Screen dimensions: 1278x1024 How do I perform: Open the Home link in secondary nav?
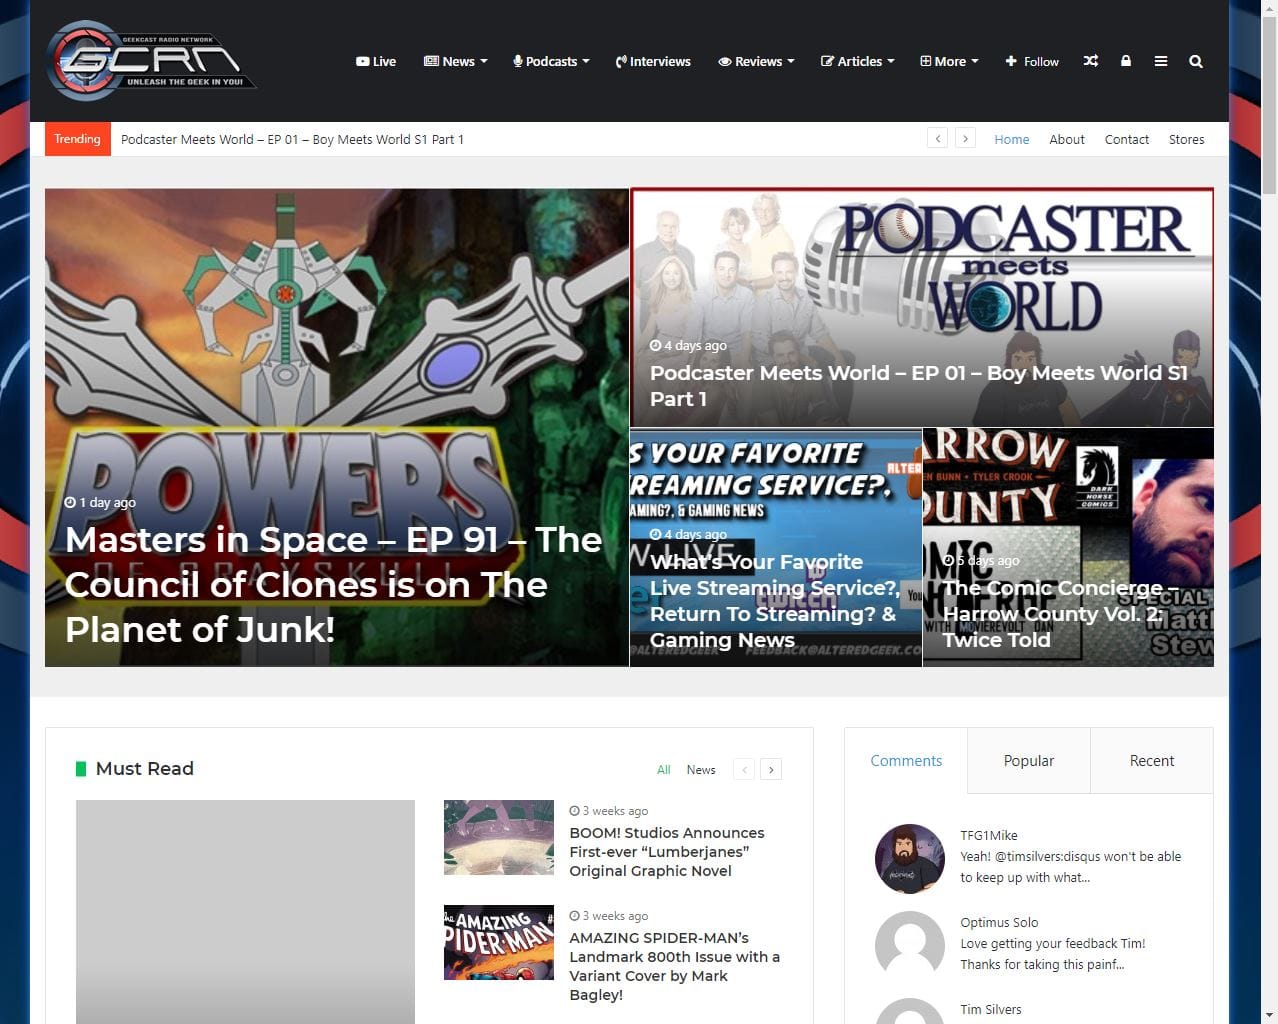pyautogui.click(x=1011, y=139)
